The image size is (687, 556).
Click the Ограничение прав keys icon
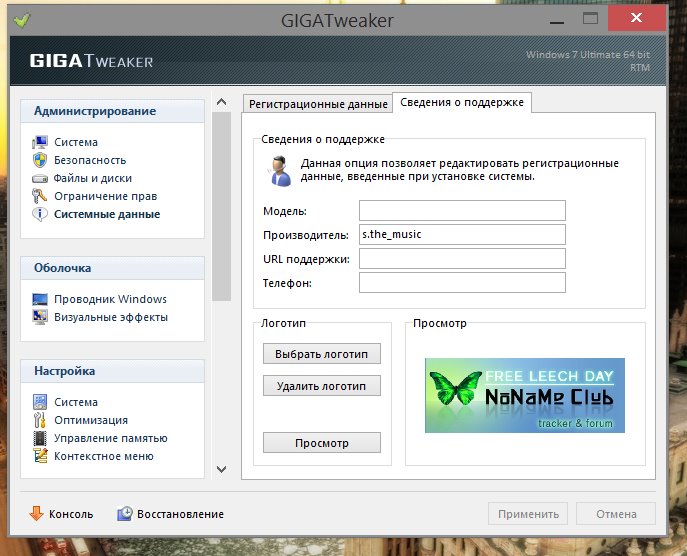[x=40, y=196]
